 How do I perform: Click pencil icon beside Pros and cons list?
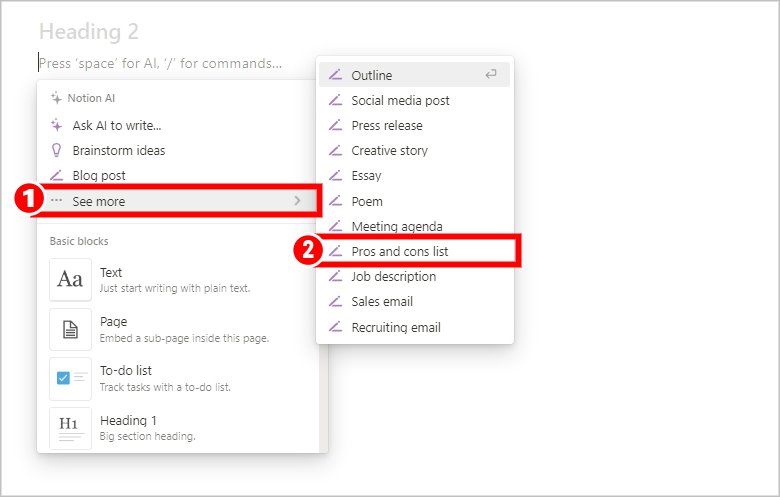click(335, 251)
